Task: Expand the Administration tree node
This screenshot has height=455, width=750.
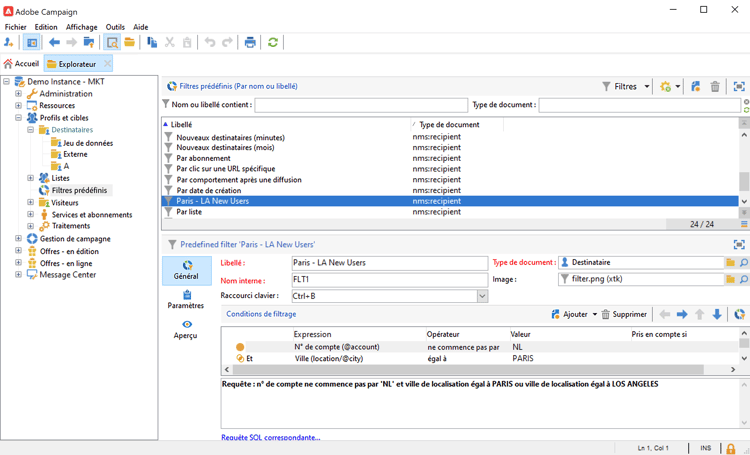Action: point(18,94)
